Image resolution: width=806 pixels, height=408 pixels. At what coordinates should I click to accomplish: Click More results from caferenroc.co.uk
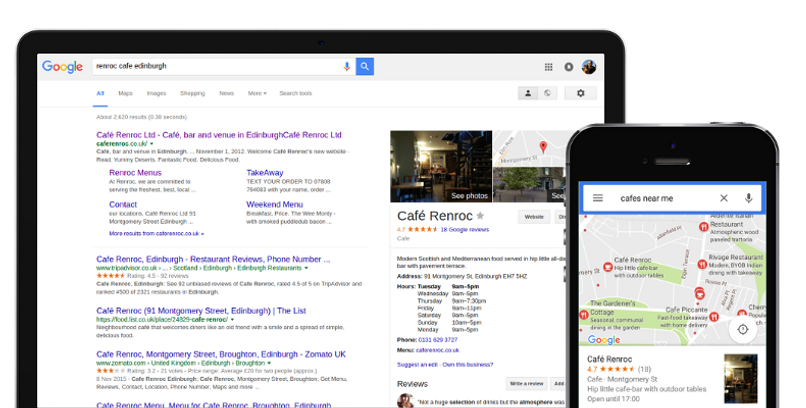tap(156, 233)
